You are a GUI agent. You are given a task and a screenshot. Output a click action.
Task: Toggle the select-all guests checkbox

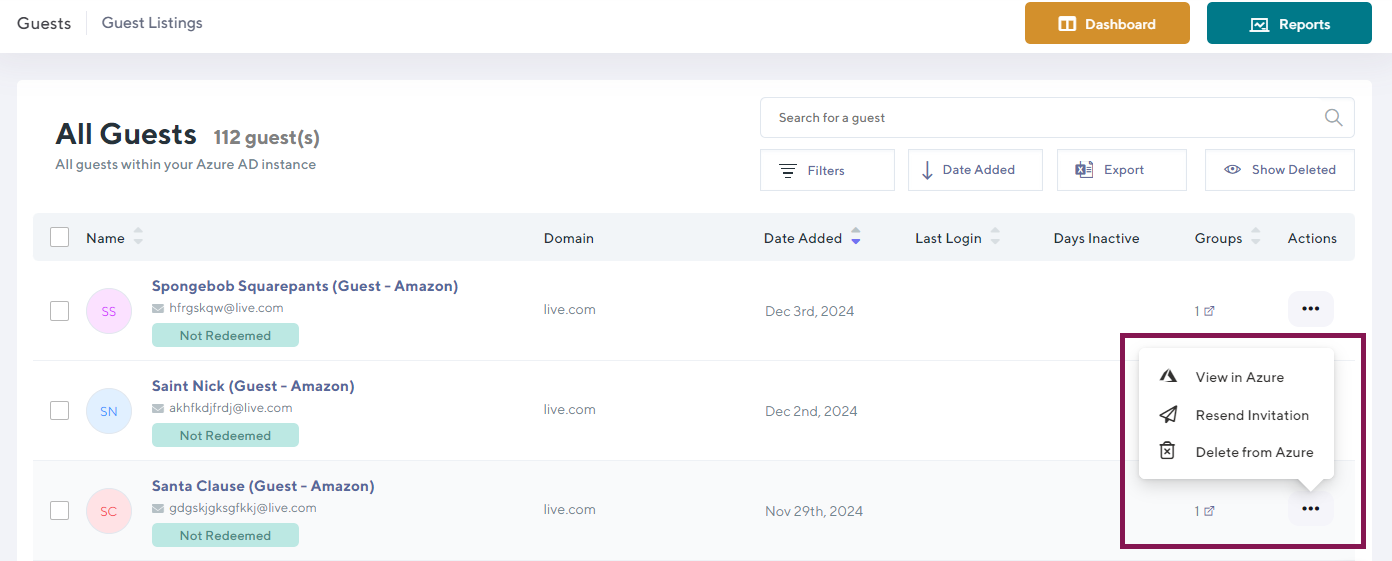tap(60, 238)
